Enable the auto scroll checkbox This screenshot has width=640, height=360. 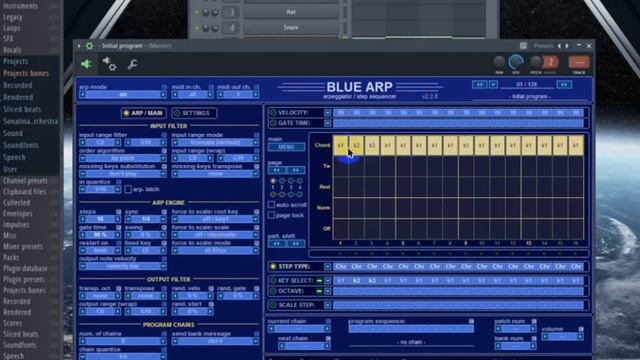click(271, 204)
